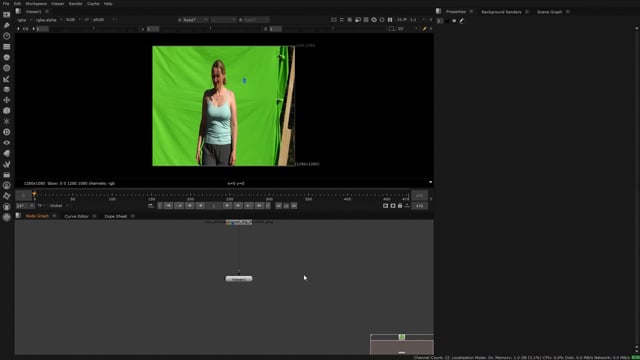Open the Filter nodes toolbar menu

pyautogui.click(x=7, y=68)
